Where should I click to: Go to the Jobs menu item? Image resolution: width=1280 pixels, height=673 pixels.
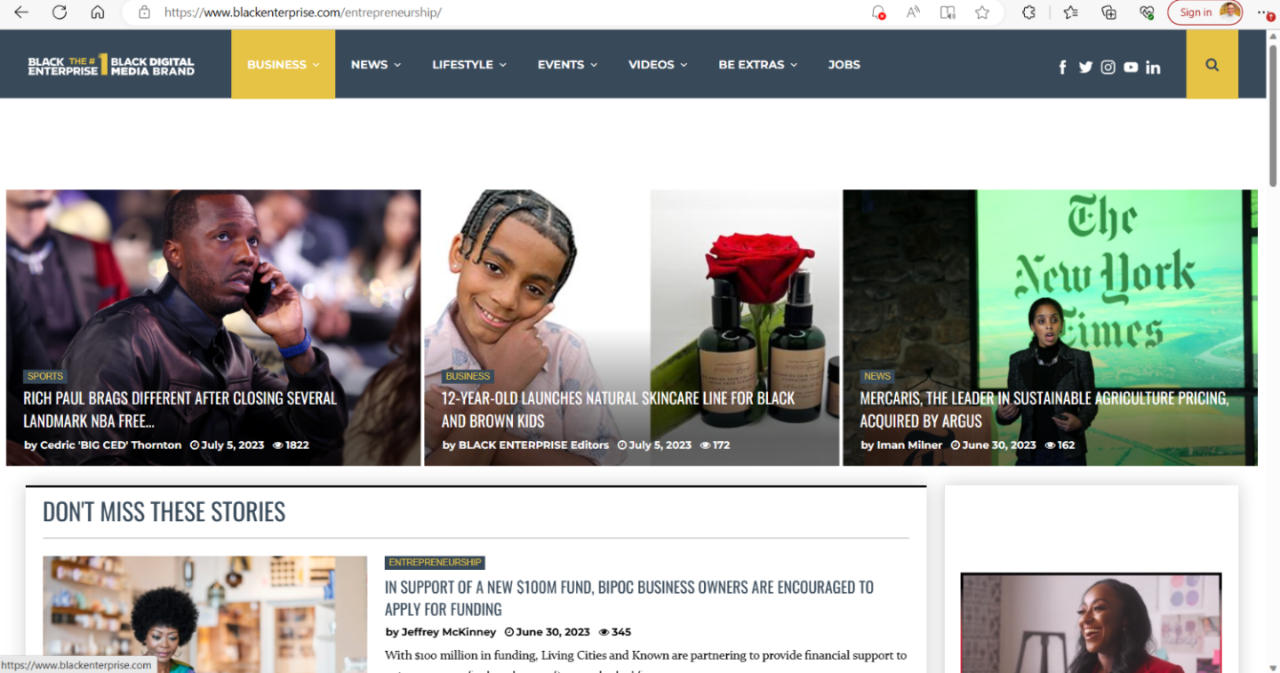pos(843,65)
